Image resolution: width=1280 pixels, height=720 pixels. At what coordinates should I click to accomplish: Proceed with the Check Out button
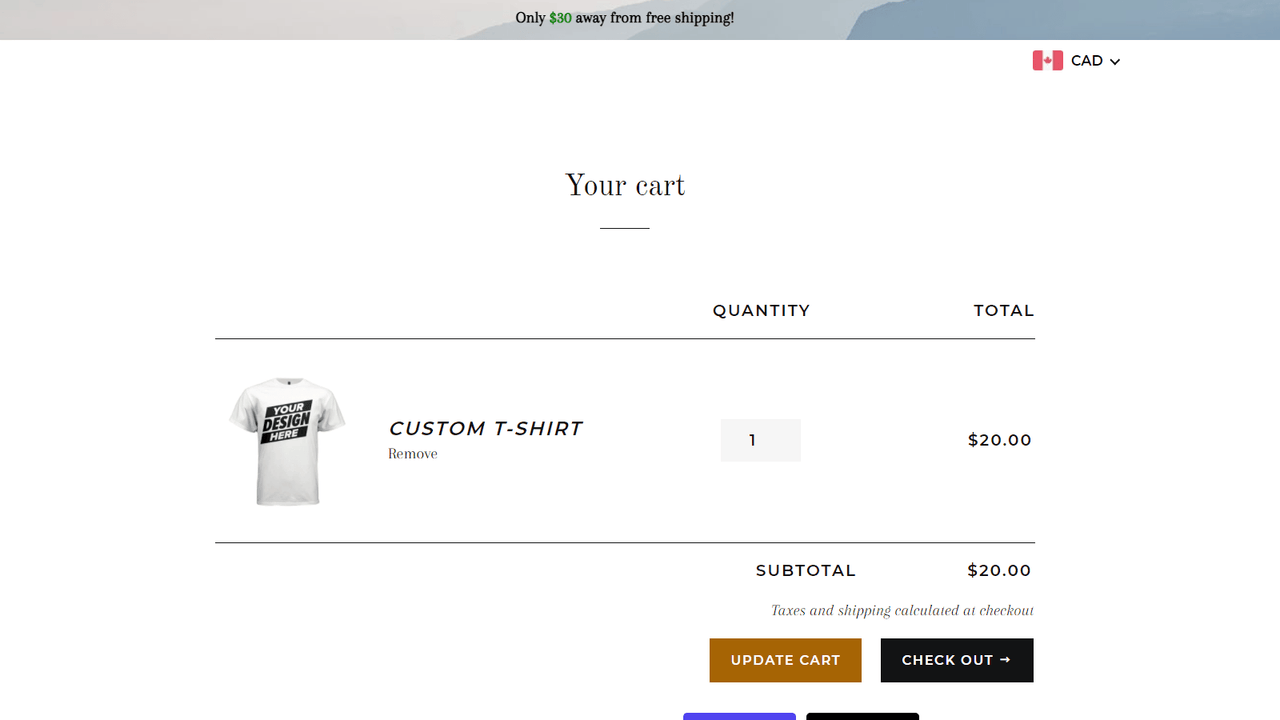tap(957, 660)
